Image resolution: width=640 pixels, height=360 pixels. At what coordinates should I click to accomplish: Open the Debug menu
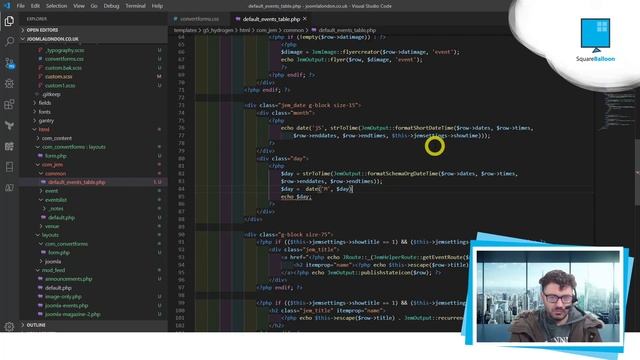[x=111, y=6]
